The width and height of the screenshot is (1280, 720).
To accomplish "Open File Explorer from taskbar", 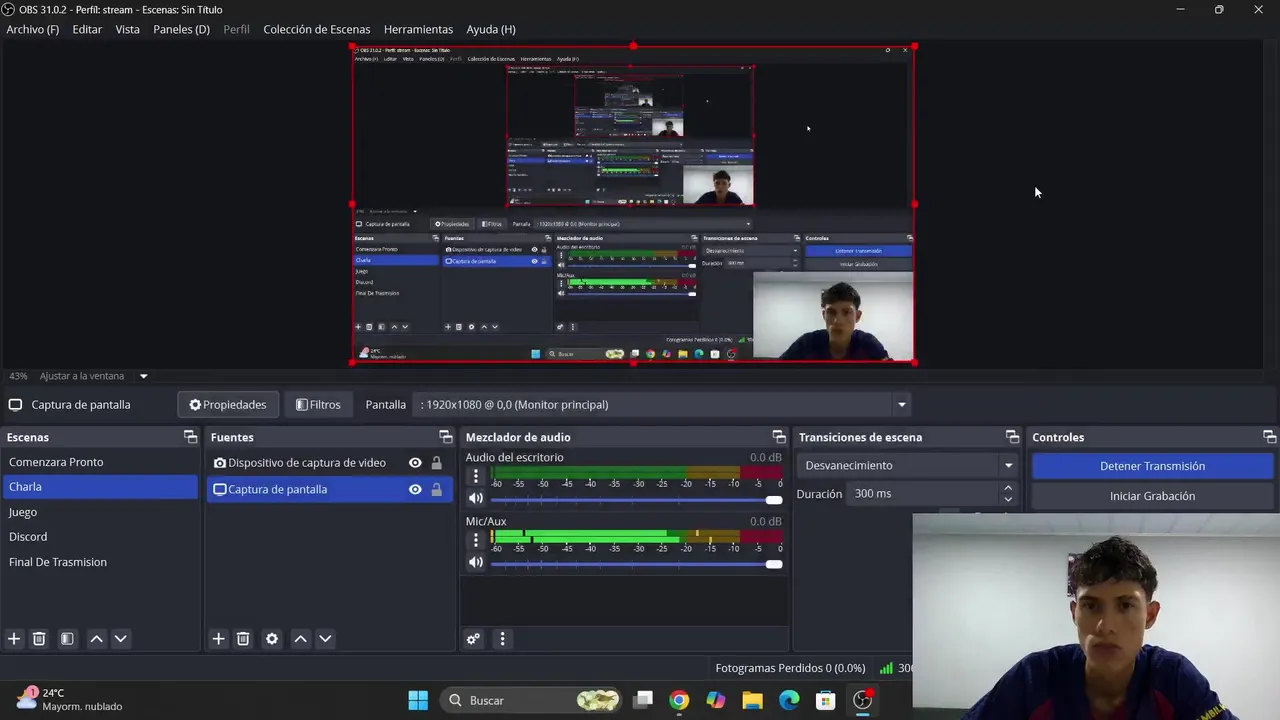I will coord(752,700).
